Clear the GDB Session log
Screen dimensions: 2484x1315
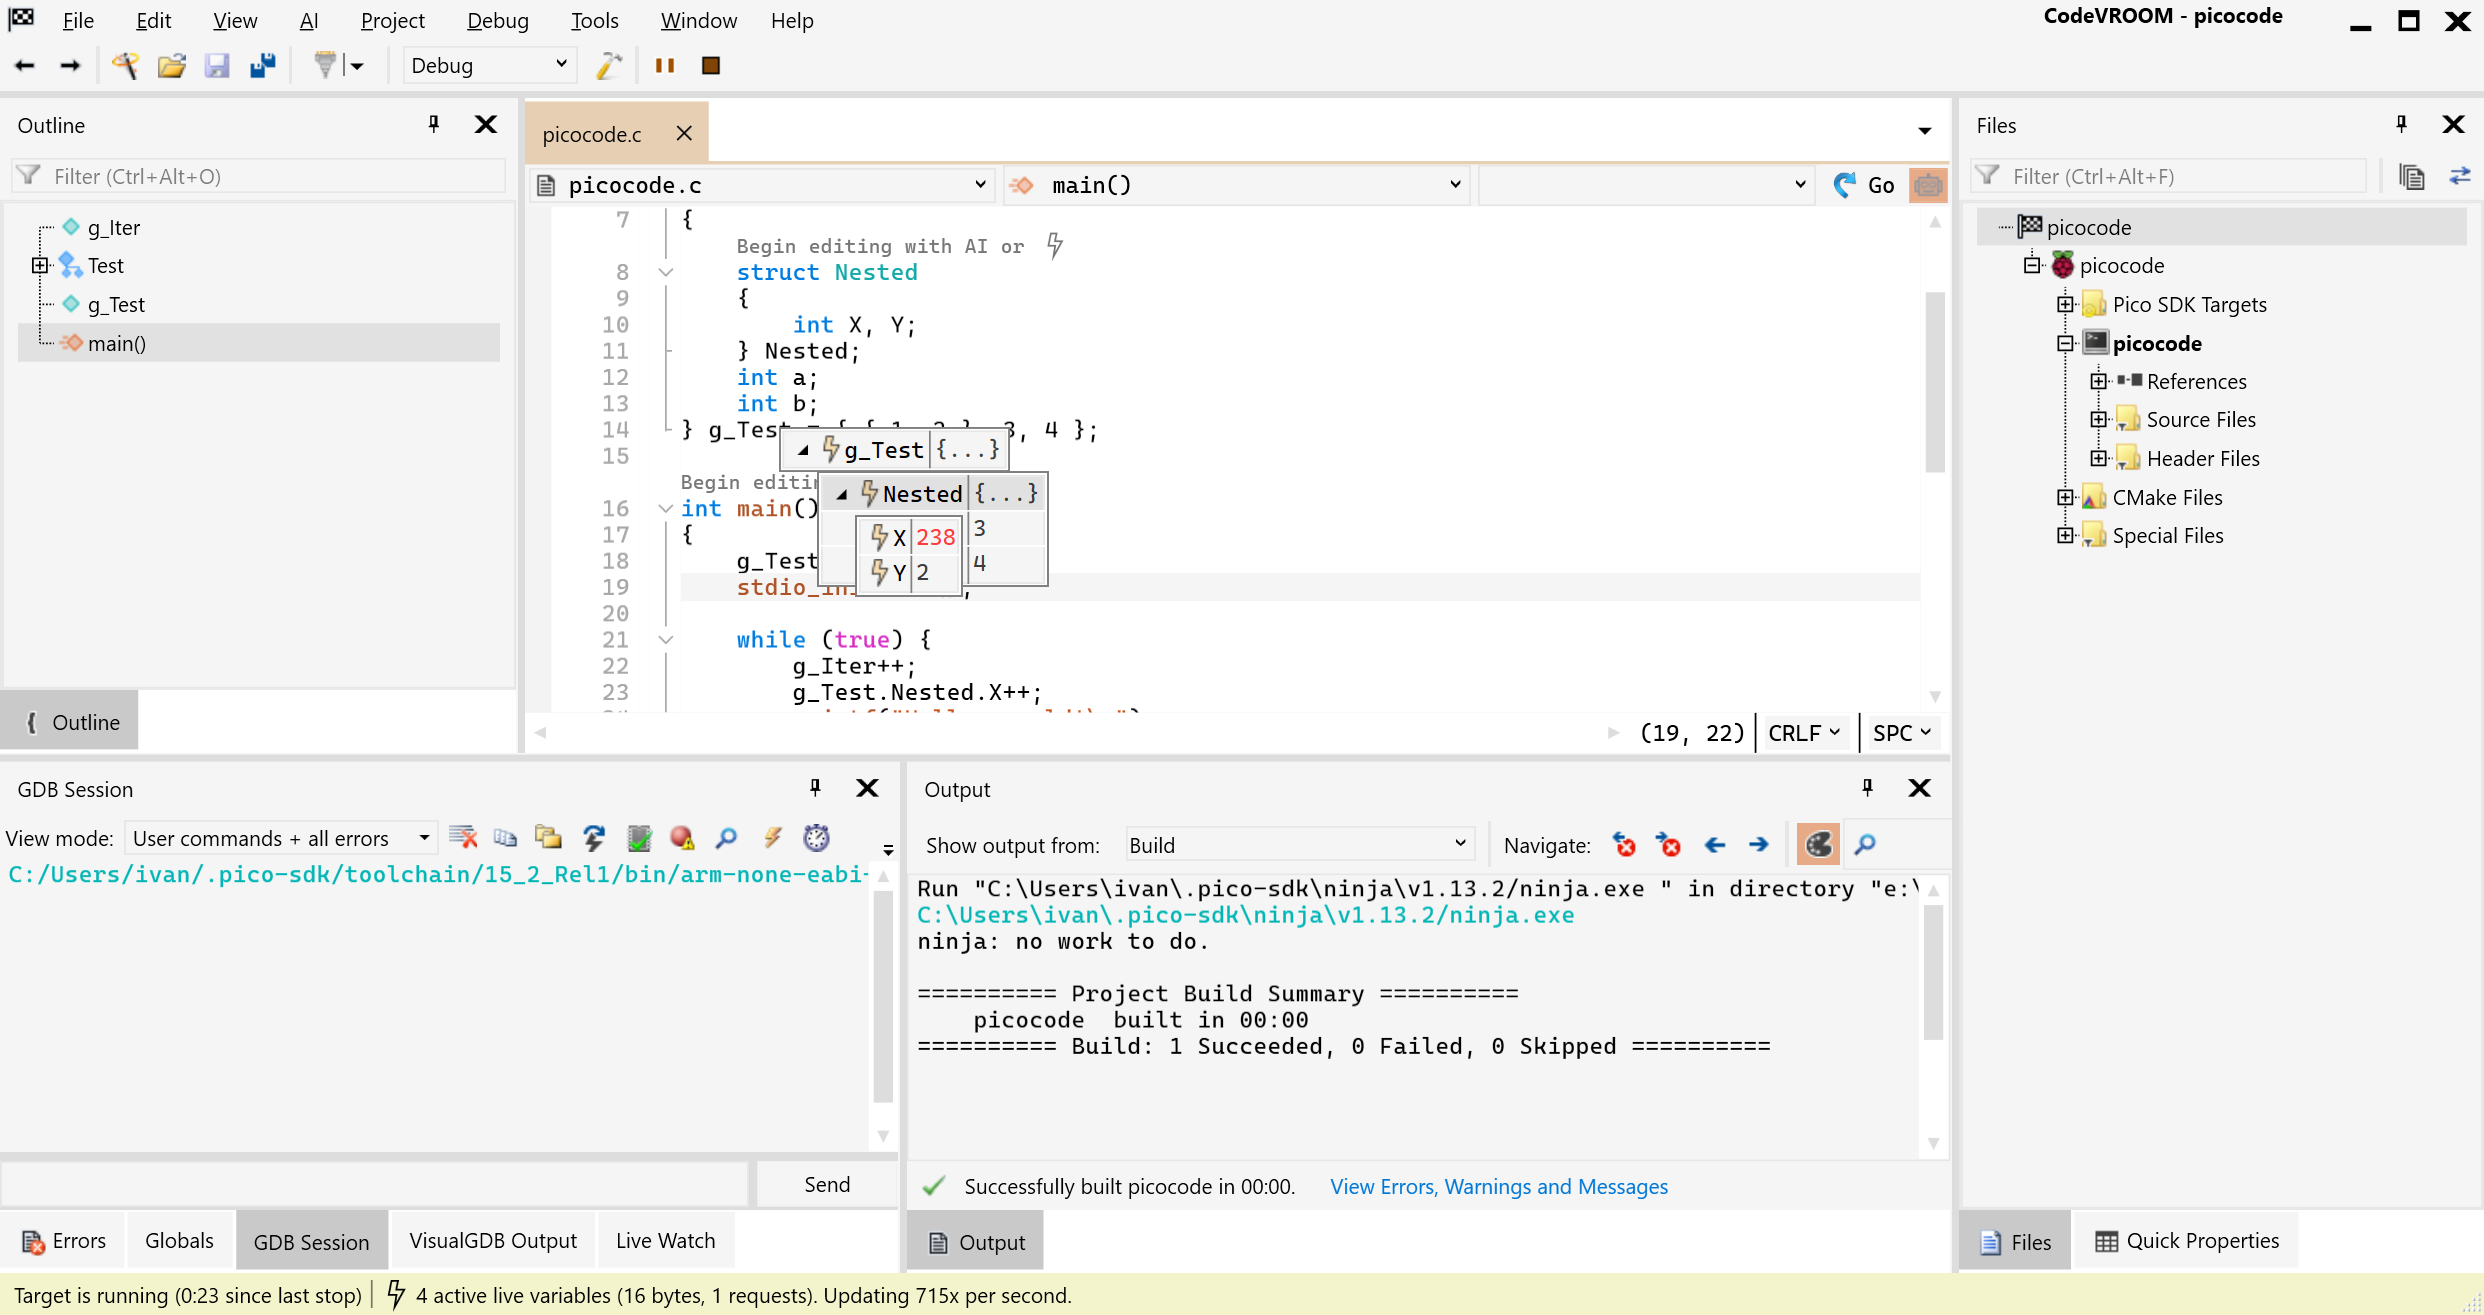(x=463, y=838)
